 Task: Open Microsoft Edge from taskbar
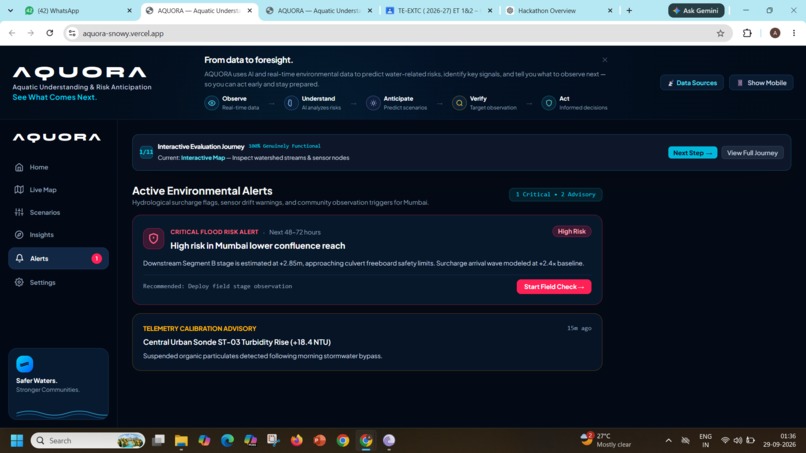click(227, 441)
